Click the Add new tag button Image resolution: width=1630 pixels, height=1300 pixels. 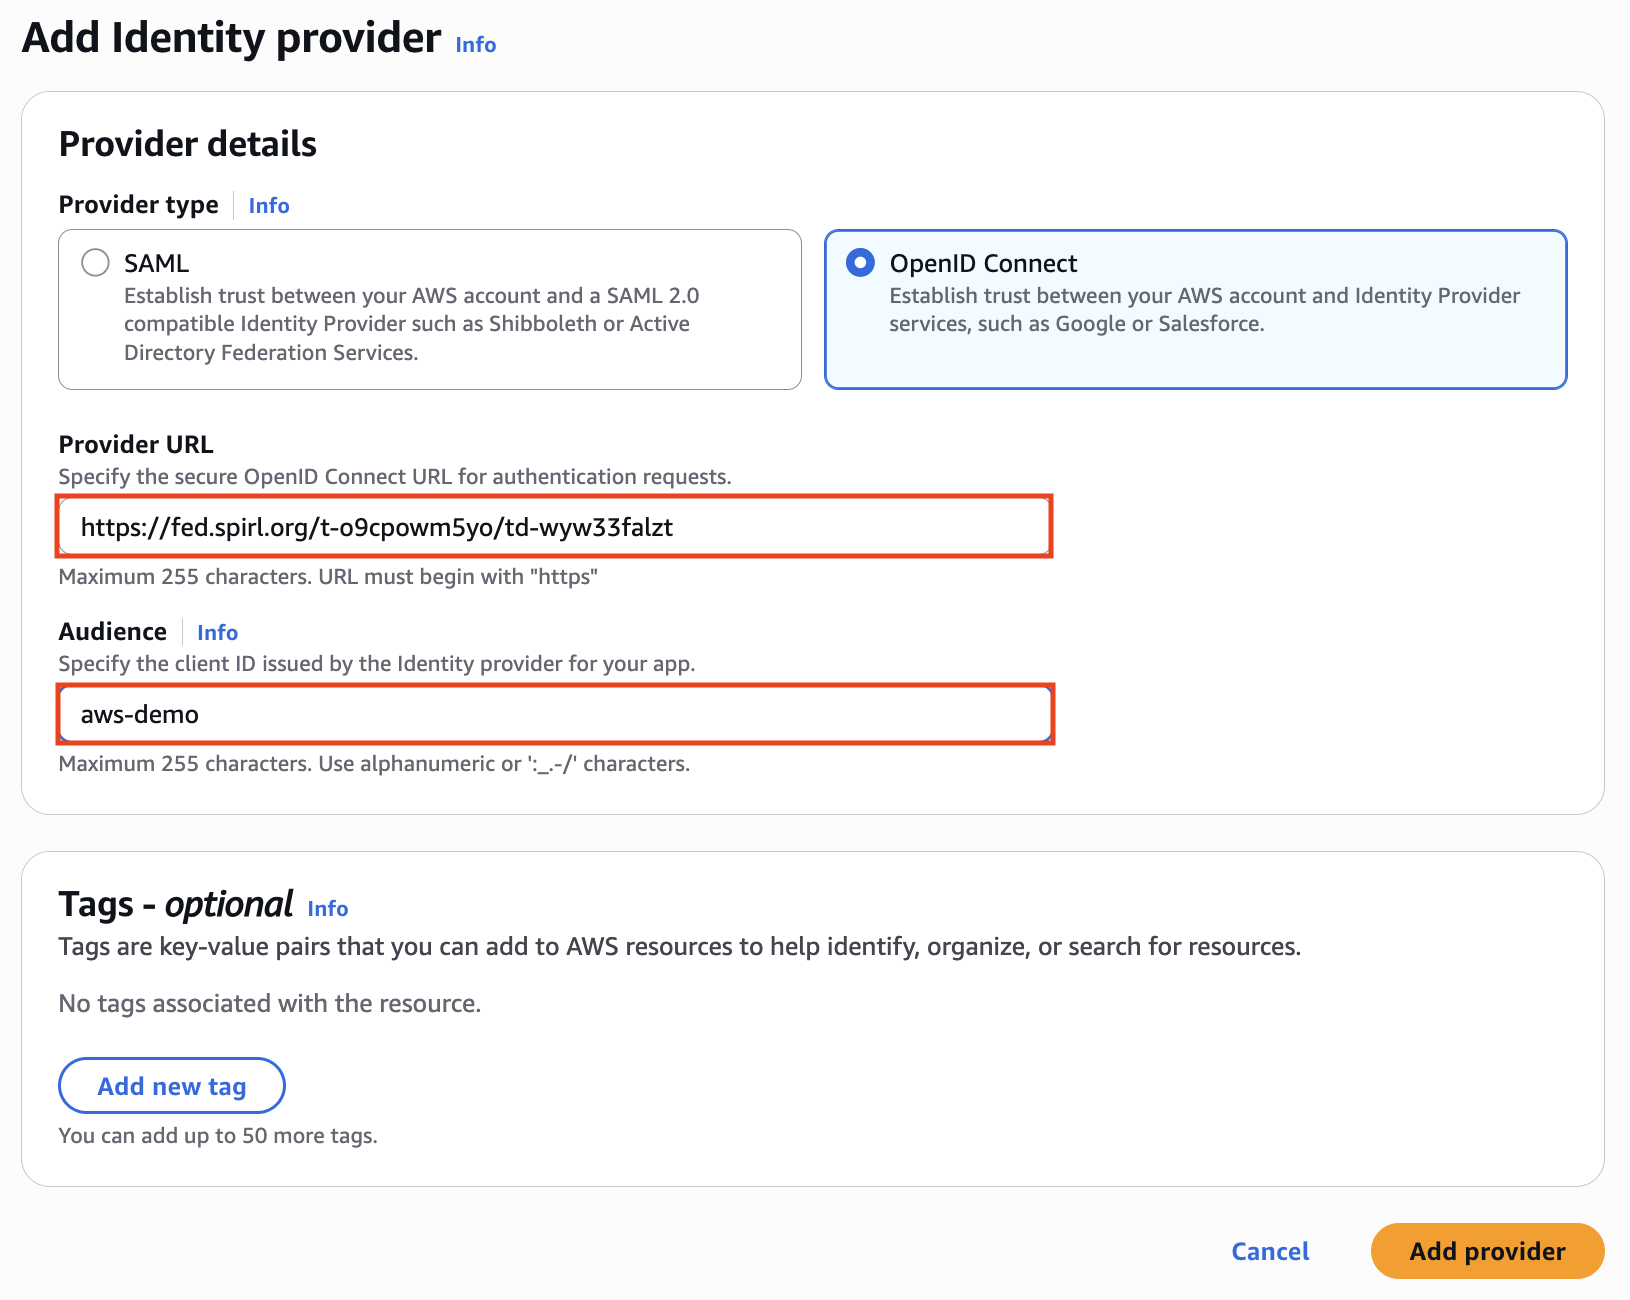pos(171,1085)
